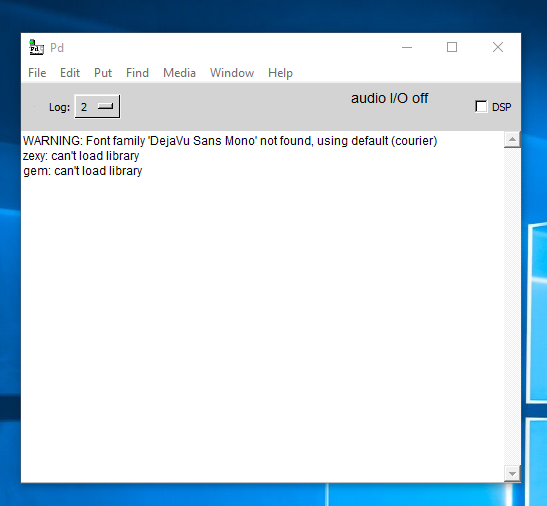Screen dimensions: 547x506
Task: Open the File menu
Action: pos(37,73)
